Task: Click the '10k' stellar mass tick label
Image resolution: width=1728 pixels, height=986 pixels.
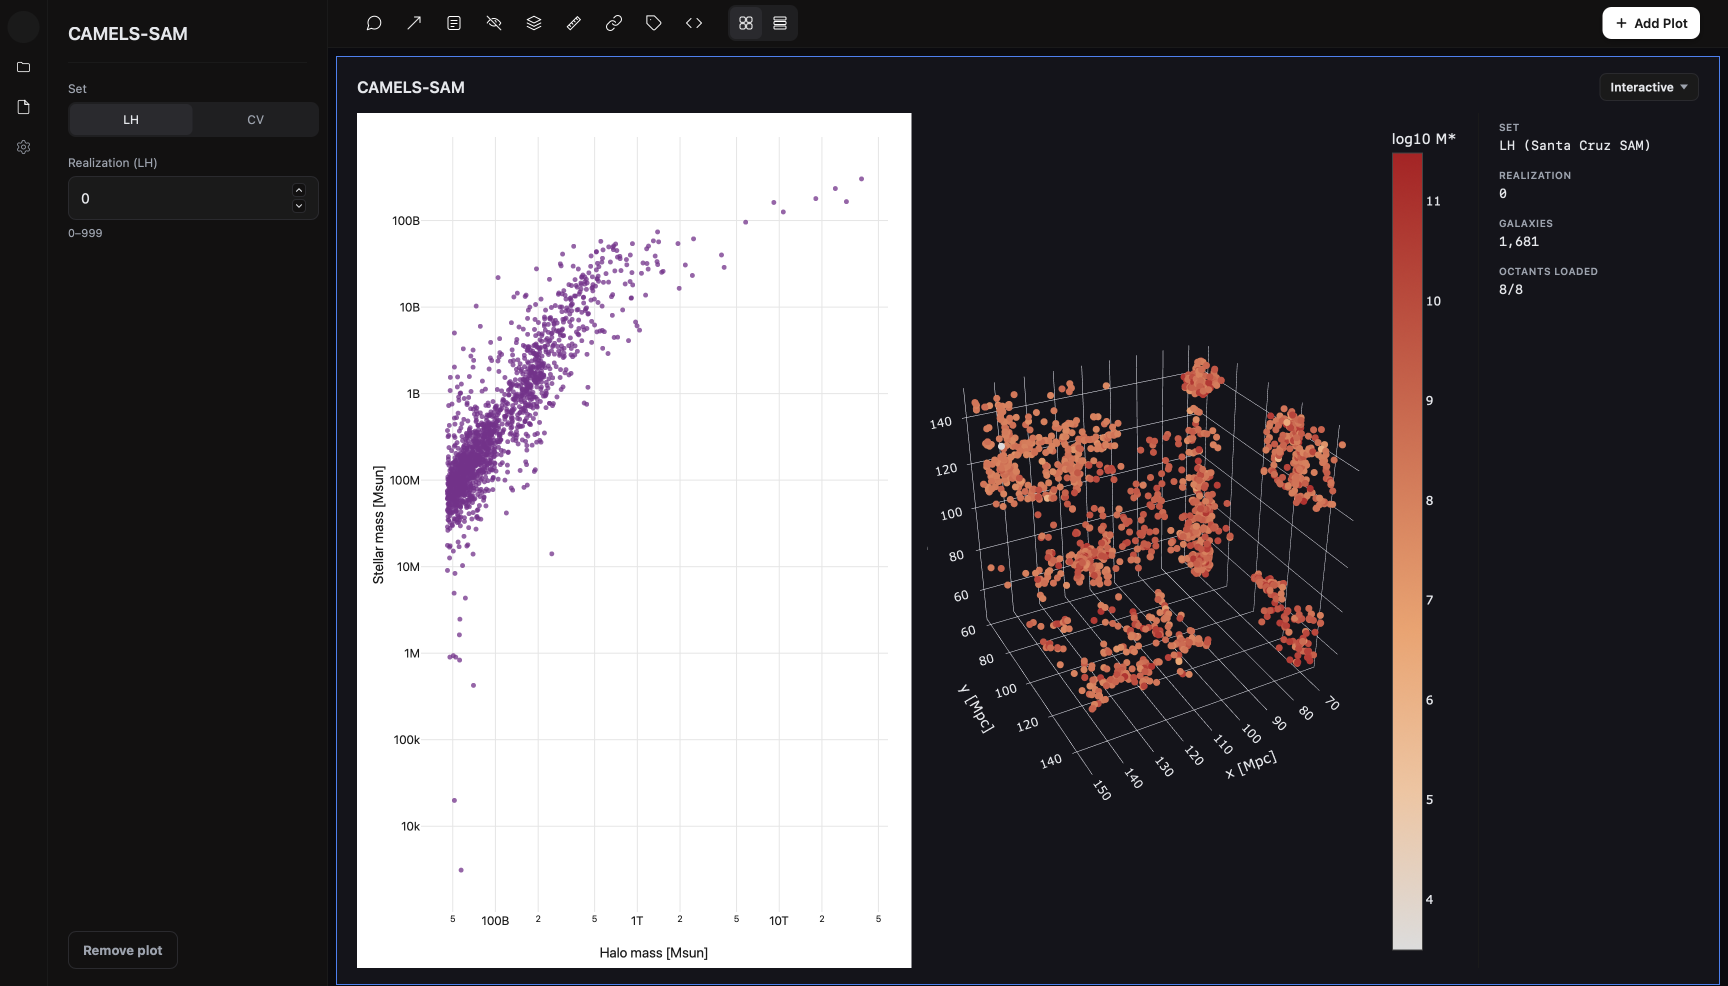Action: pos(411,827)
